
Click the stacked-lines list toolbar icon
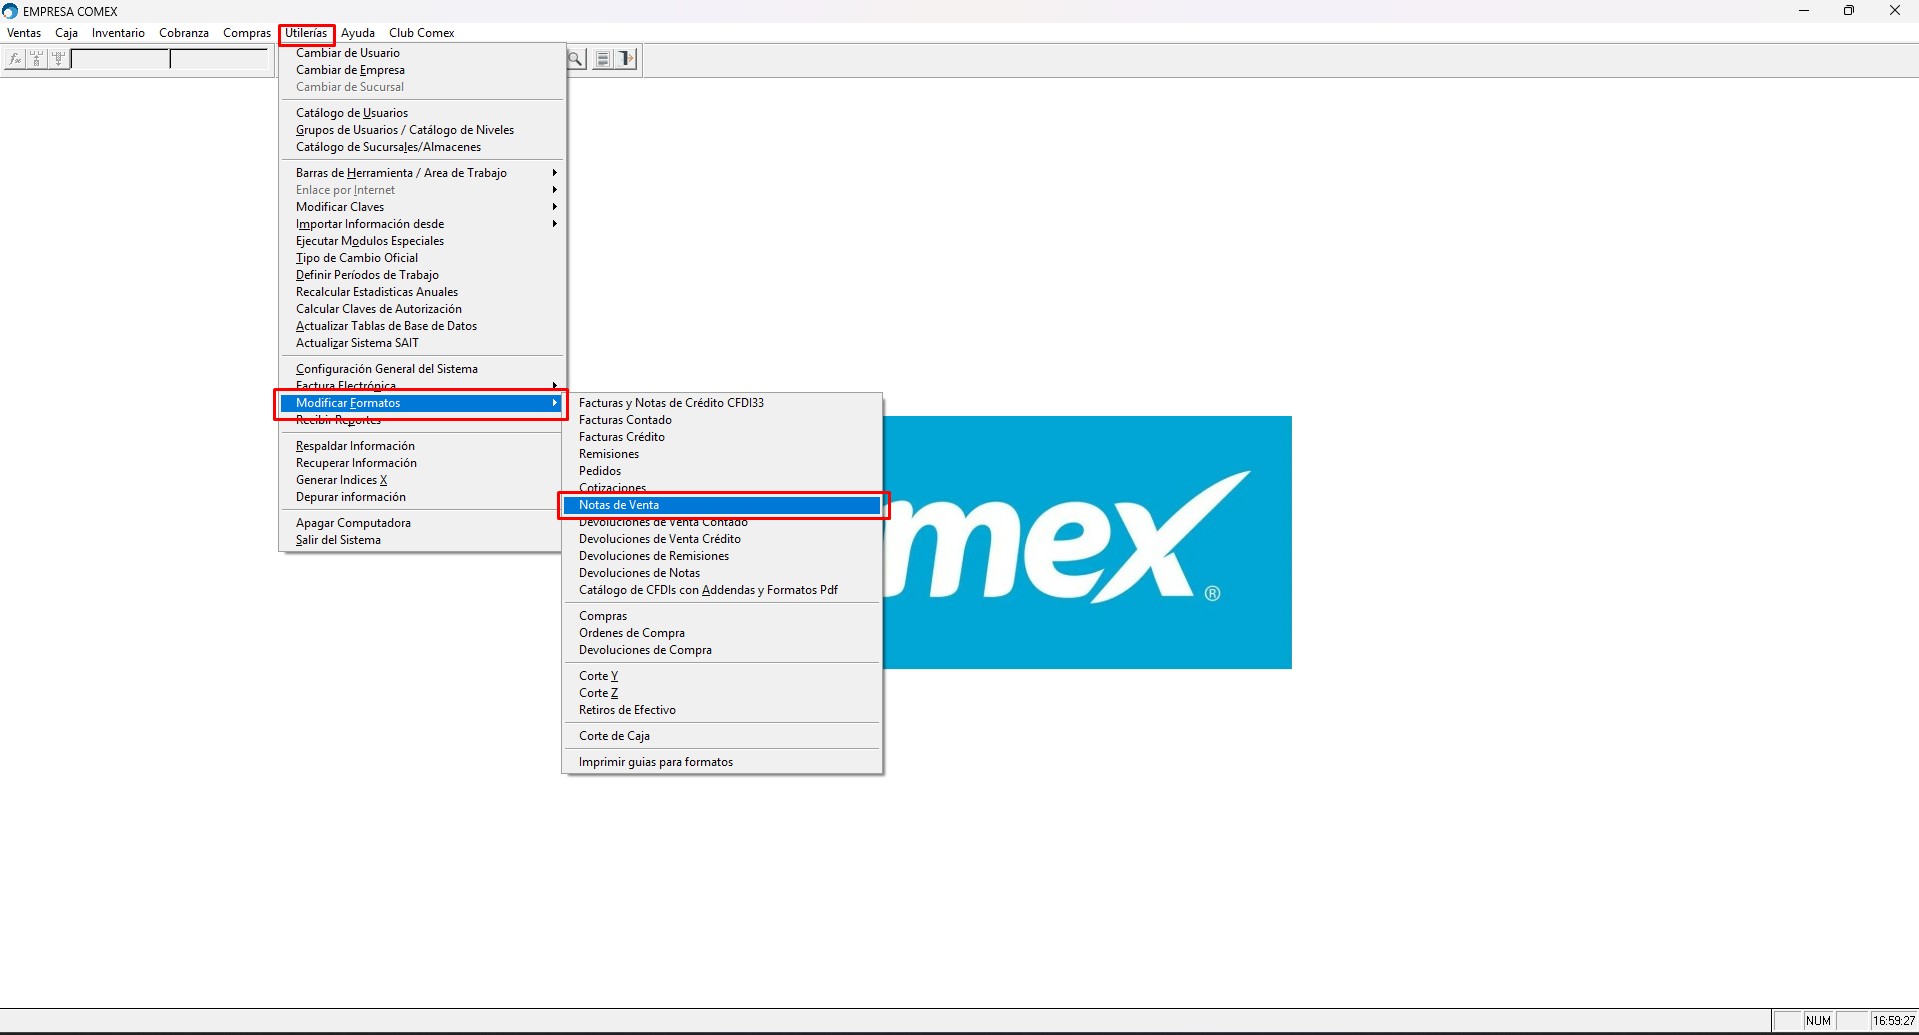pyautogui.click(x=603, y=59)
